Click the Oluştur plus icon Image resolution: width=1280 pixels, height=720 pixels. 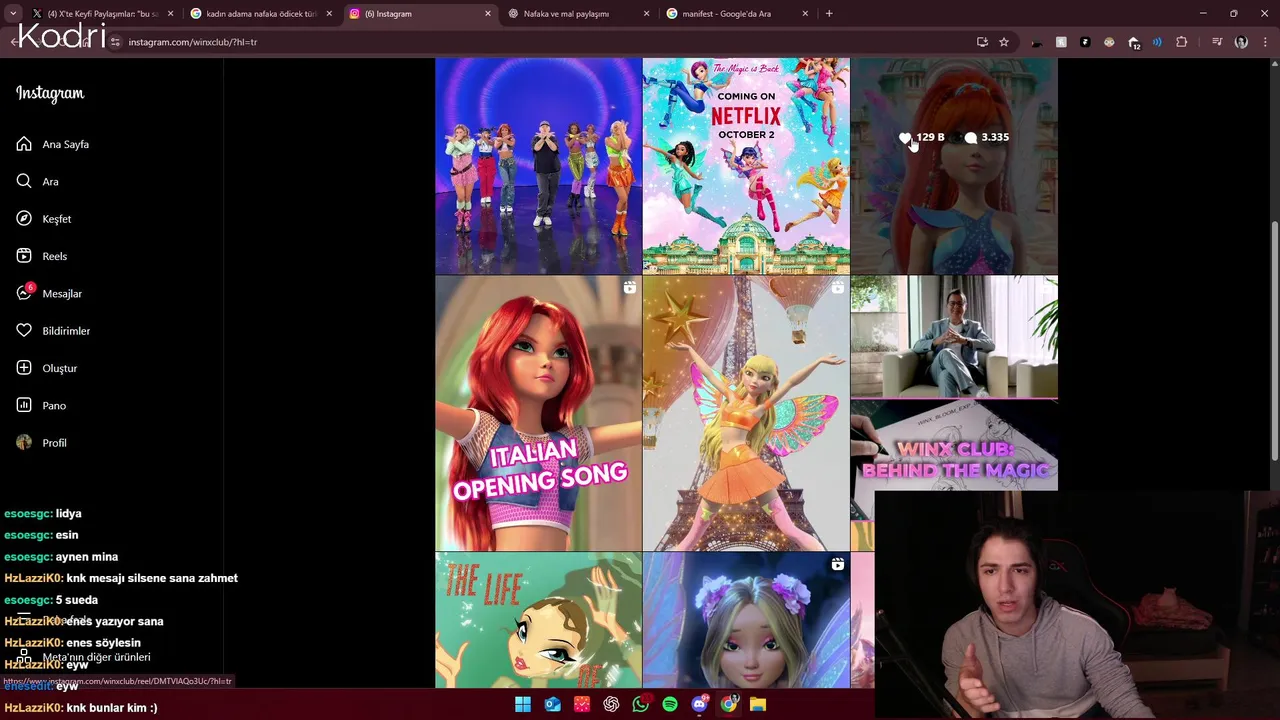tap(24, 368)
